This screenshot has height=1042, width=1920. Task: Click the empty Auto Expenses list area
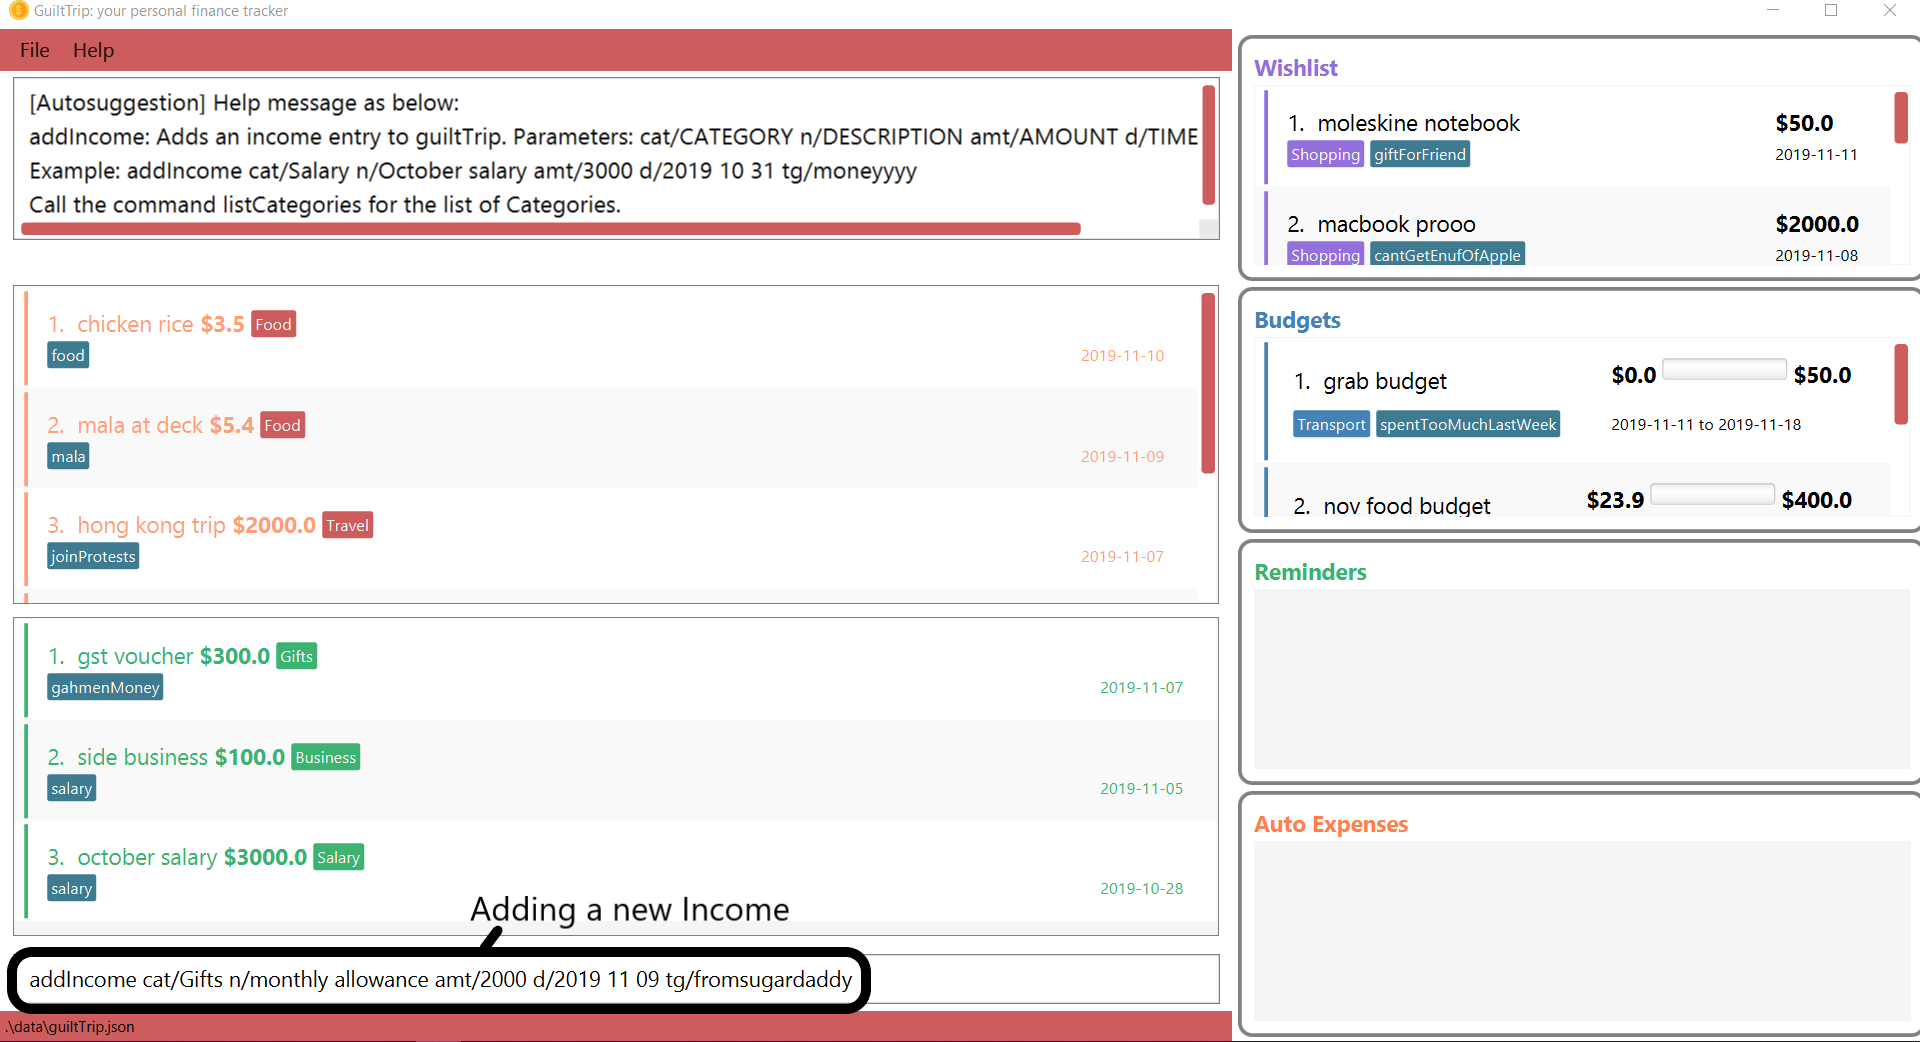point(1581,931)
